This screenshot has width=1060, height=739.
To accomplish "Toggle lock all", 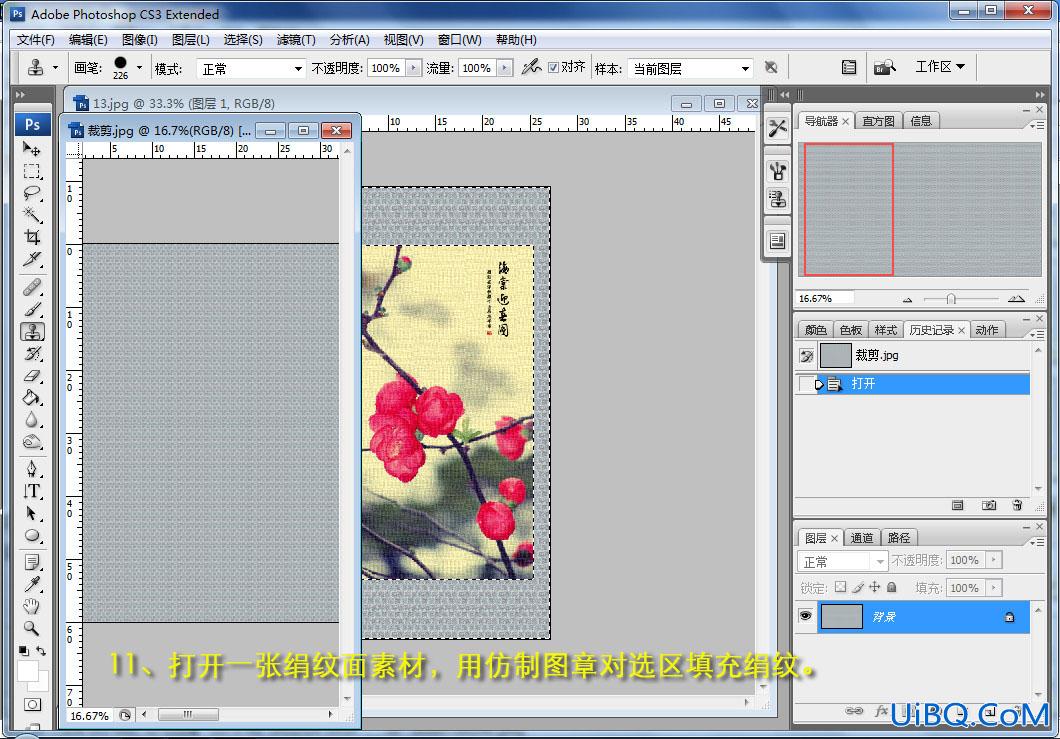I will click(x=892, y=587).
